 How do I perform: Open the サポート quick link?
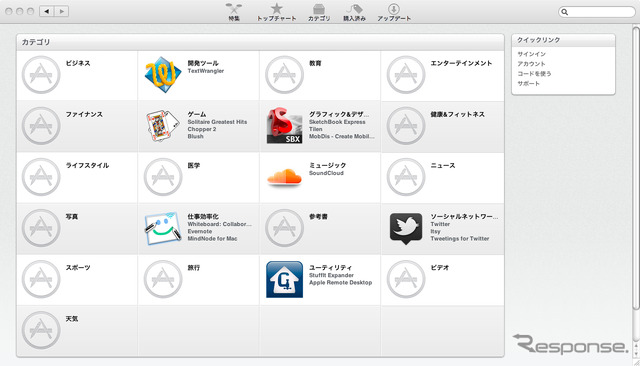(x=529, y=83)
